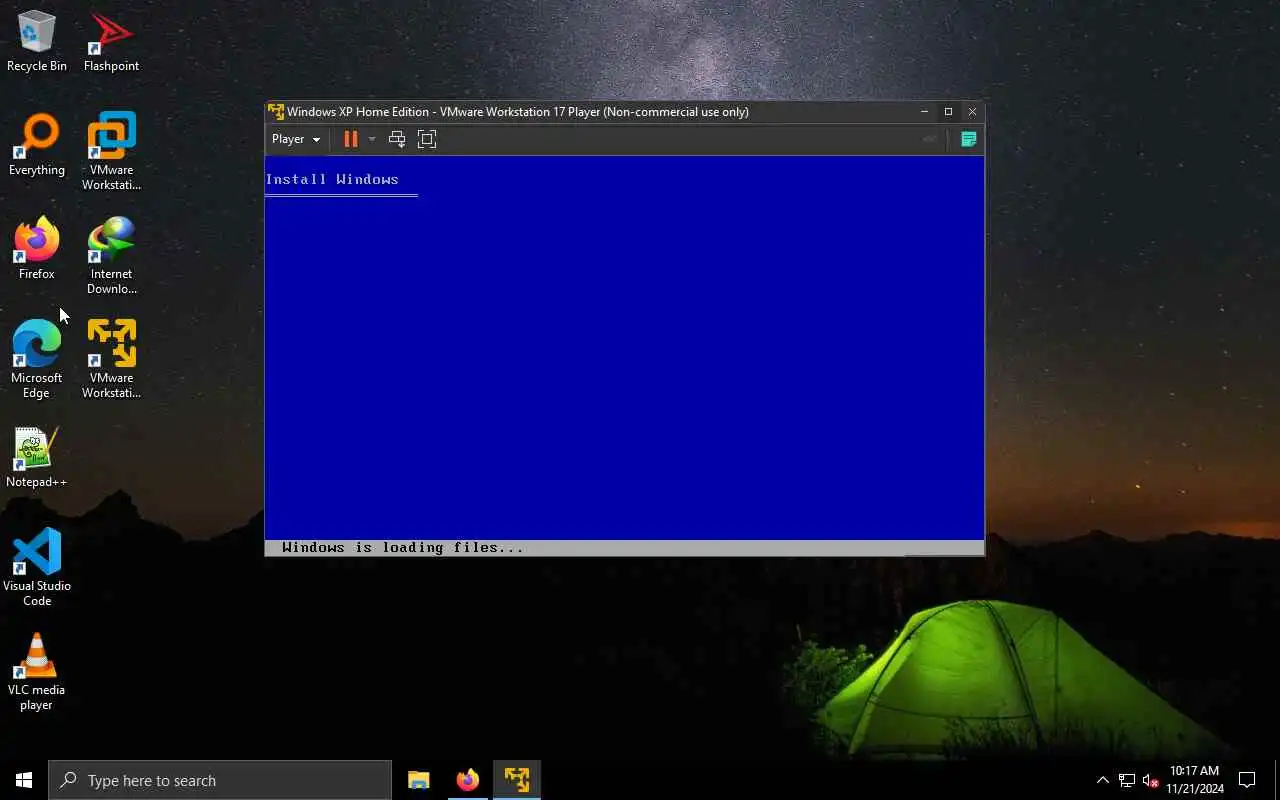
Task: Click the 'Install Windows' heading text
Action: pos(332,180)
